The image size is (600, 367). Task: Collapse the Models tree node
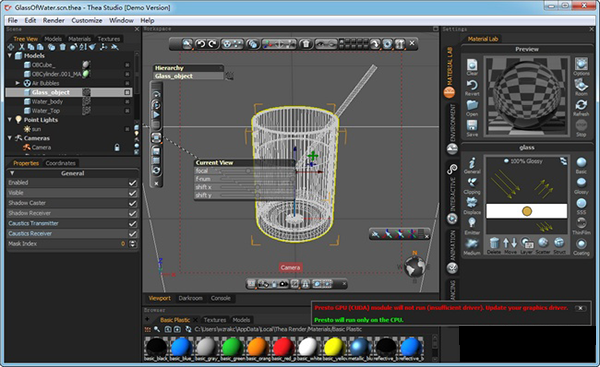pyautogui.click(x=10, y=56)
